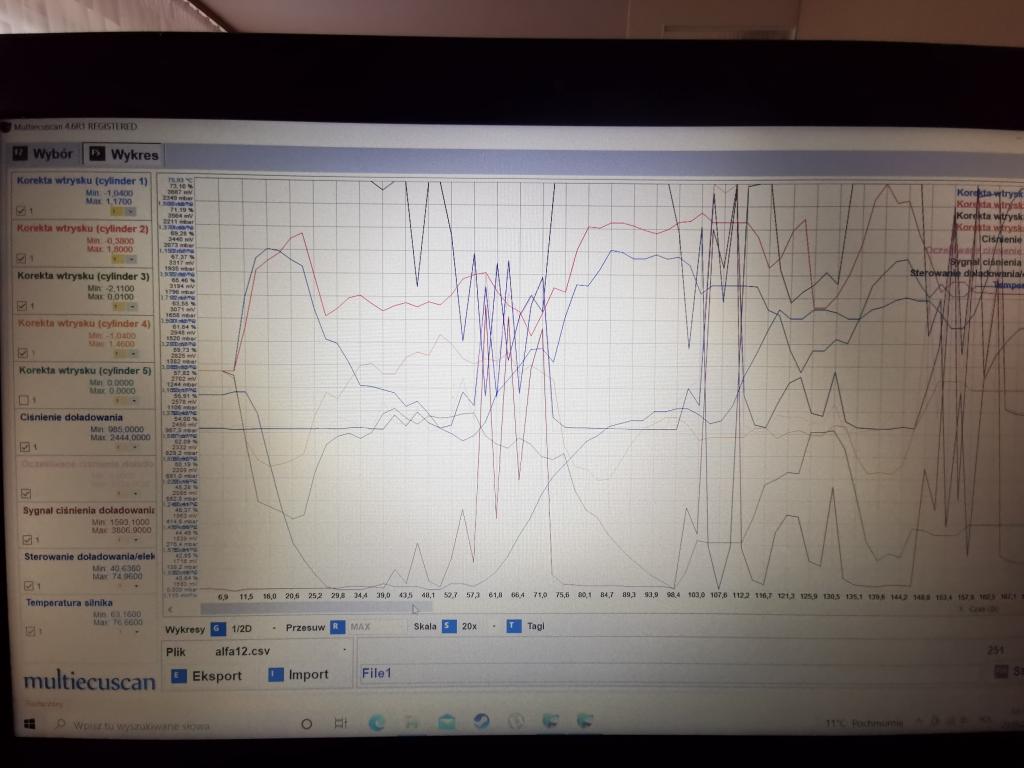Launch Microsoft Edge from taskbar
This screenshot has height=768, width=1024.
click(x=377, y=722)
